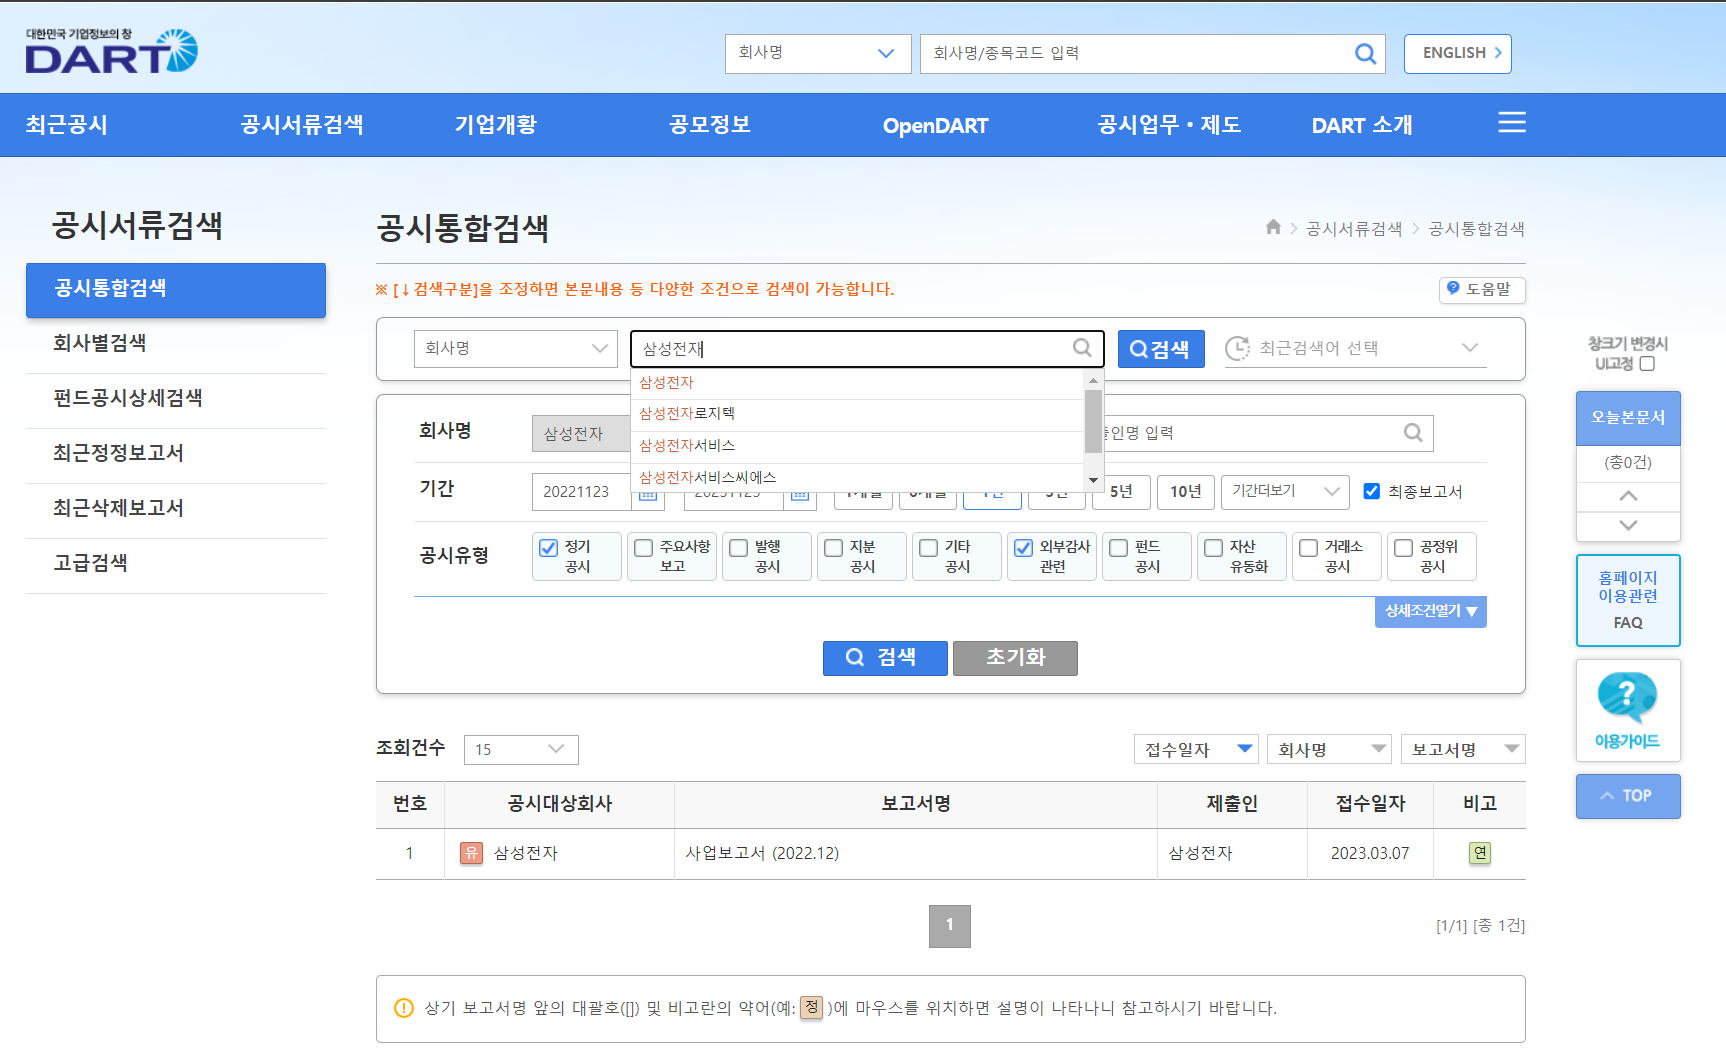Click the 유 market badge beside 삼성전자
This screenshot has width=1726, height=1063.
(471, 853)
